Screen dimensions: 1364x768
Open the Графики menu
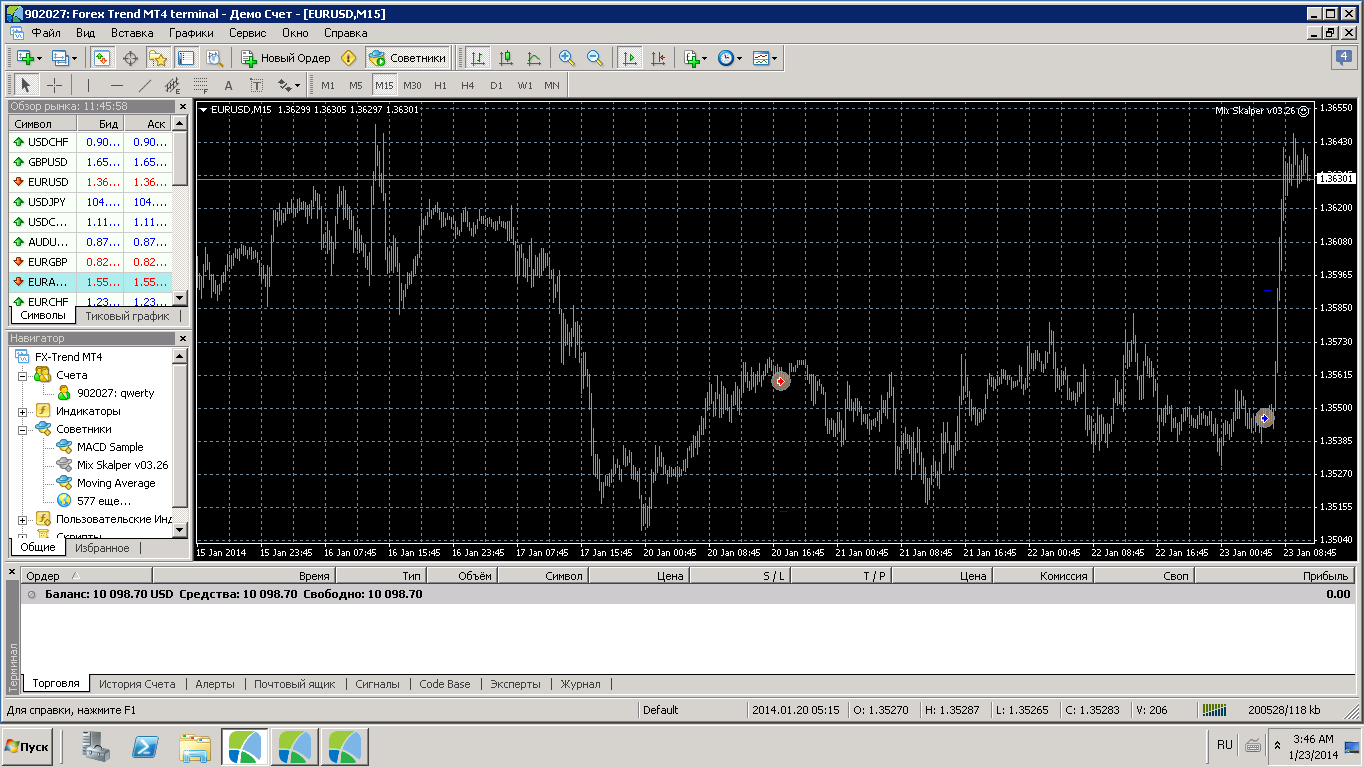point(191,32)
